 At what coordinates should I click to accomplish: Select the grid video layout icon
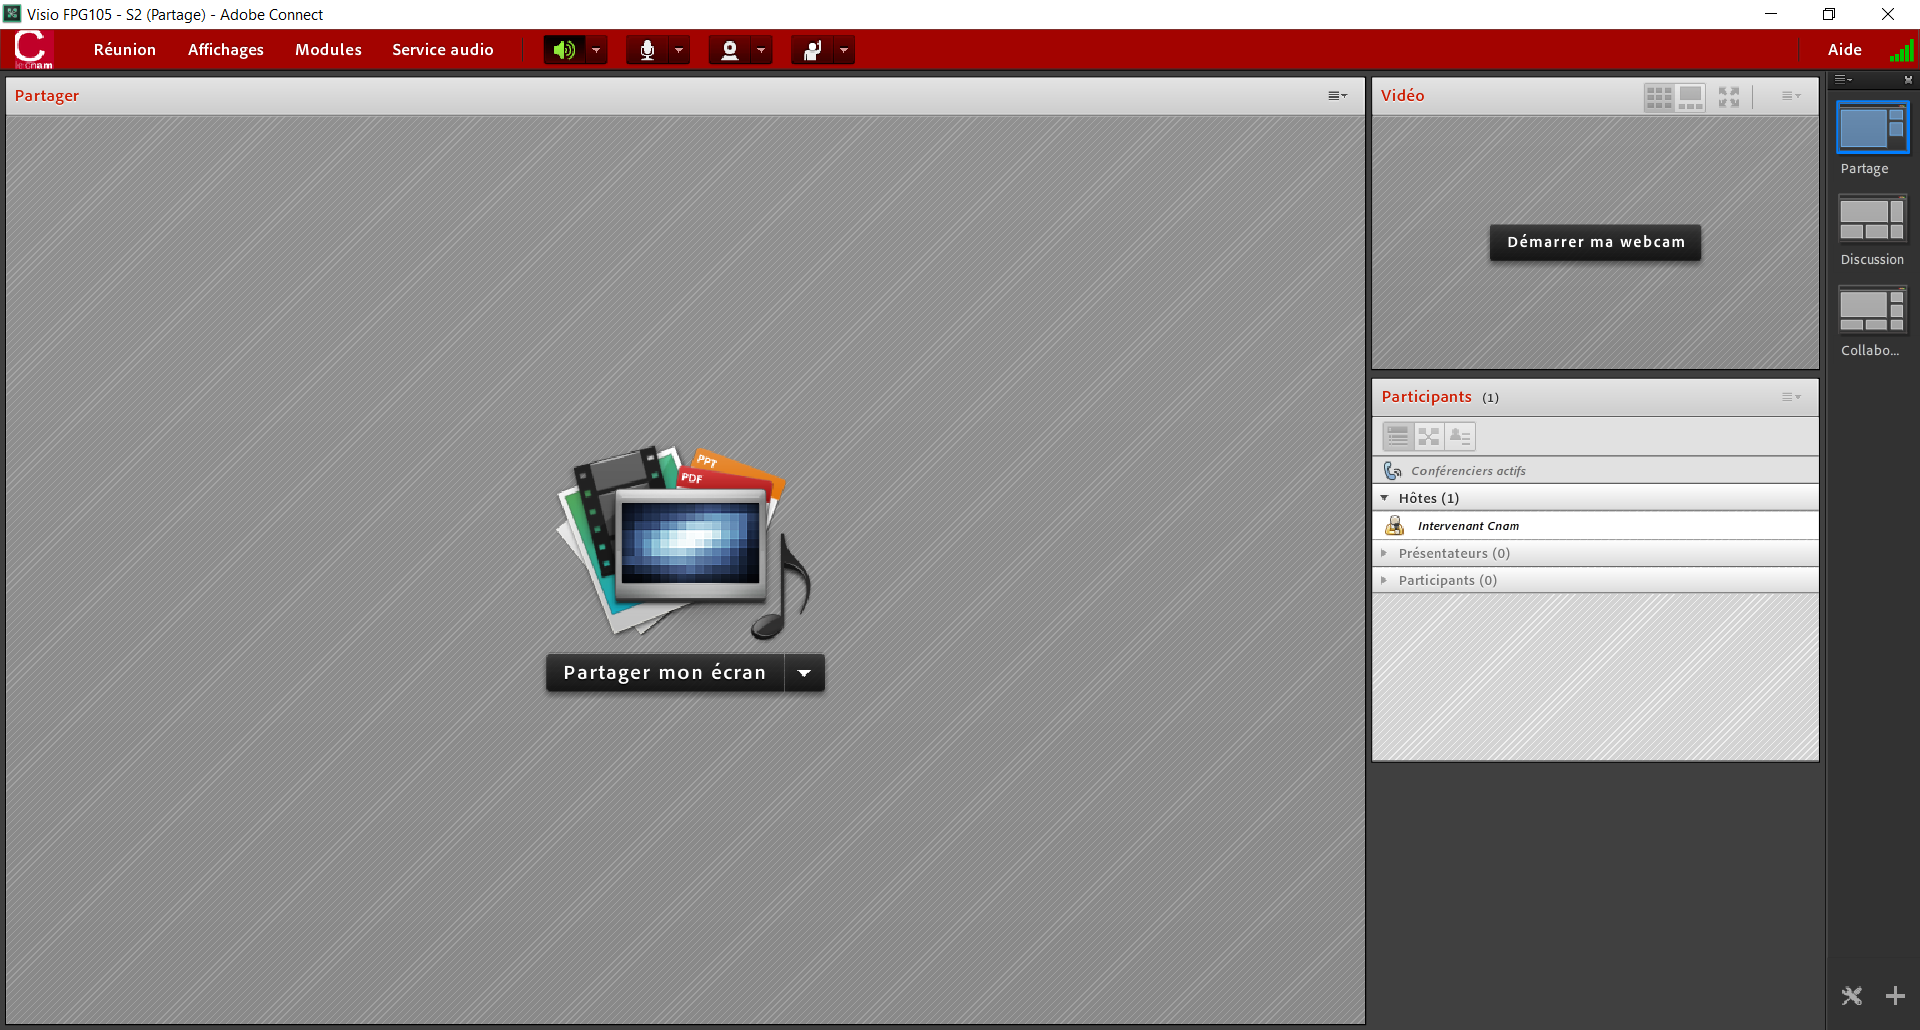coord(1659,97)
